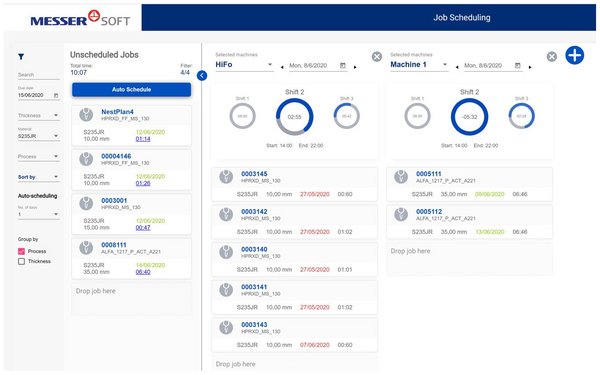Select the Shift 2 progress ring for HiFo
This screenshot has width=600, height=375.
click(x=295, y=117)
